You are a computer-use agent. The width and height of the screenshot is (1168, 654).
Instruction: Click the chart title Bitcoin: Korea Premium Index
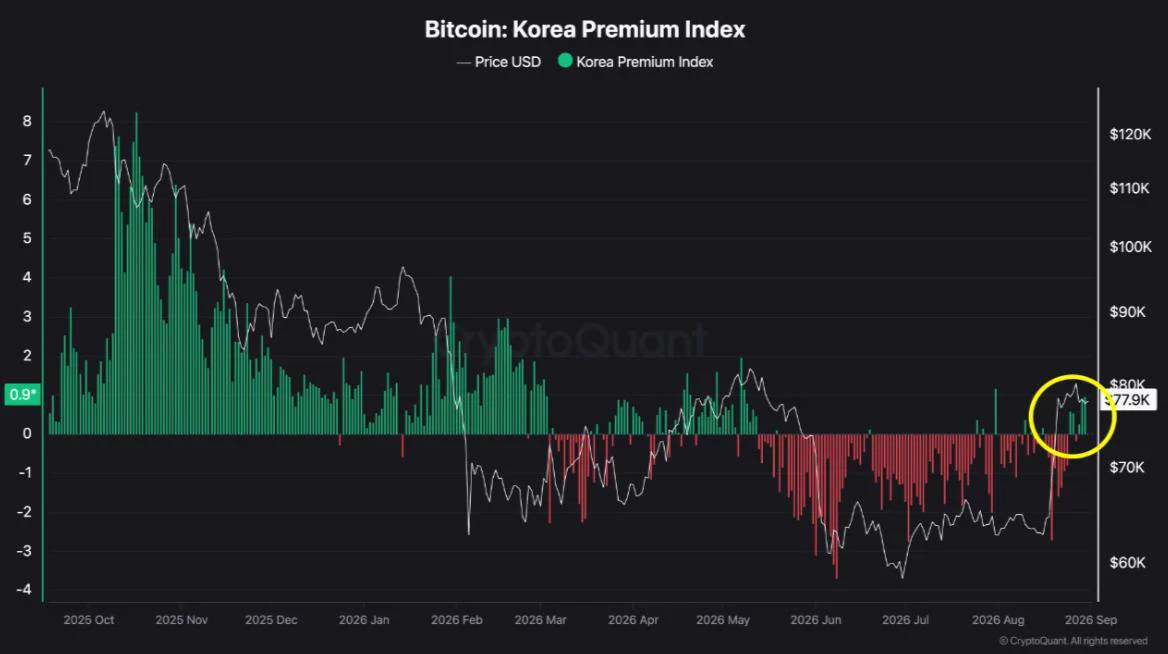[x=585, y=29]
